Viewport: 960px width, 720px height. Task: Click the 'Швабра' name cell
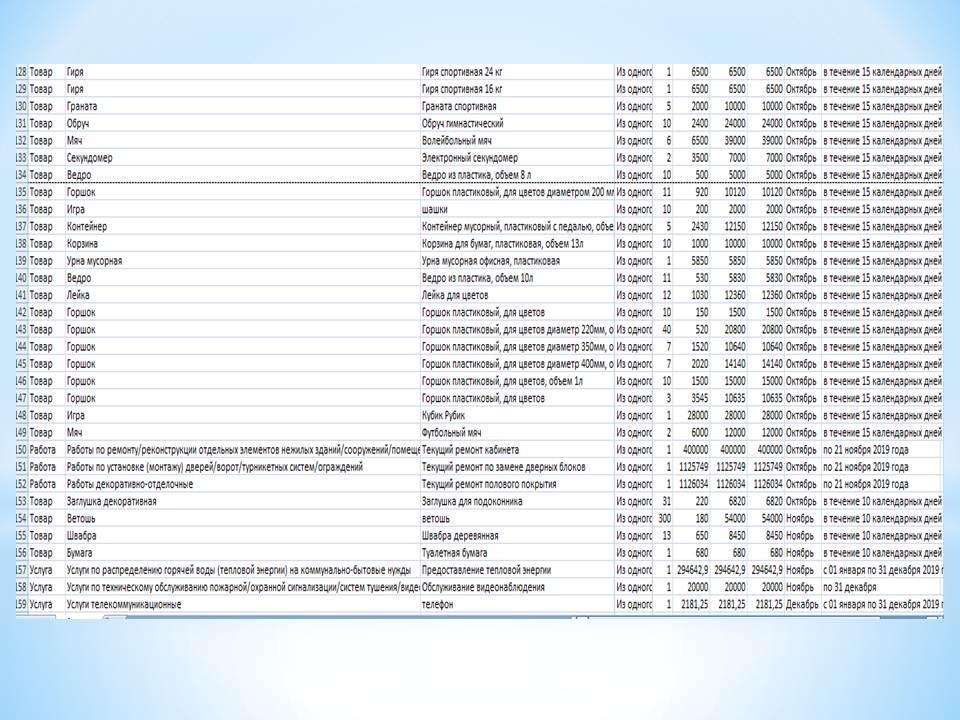(x=242, y=535)
